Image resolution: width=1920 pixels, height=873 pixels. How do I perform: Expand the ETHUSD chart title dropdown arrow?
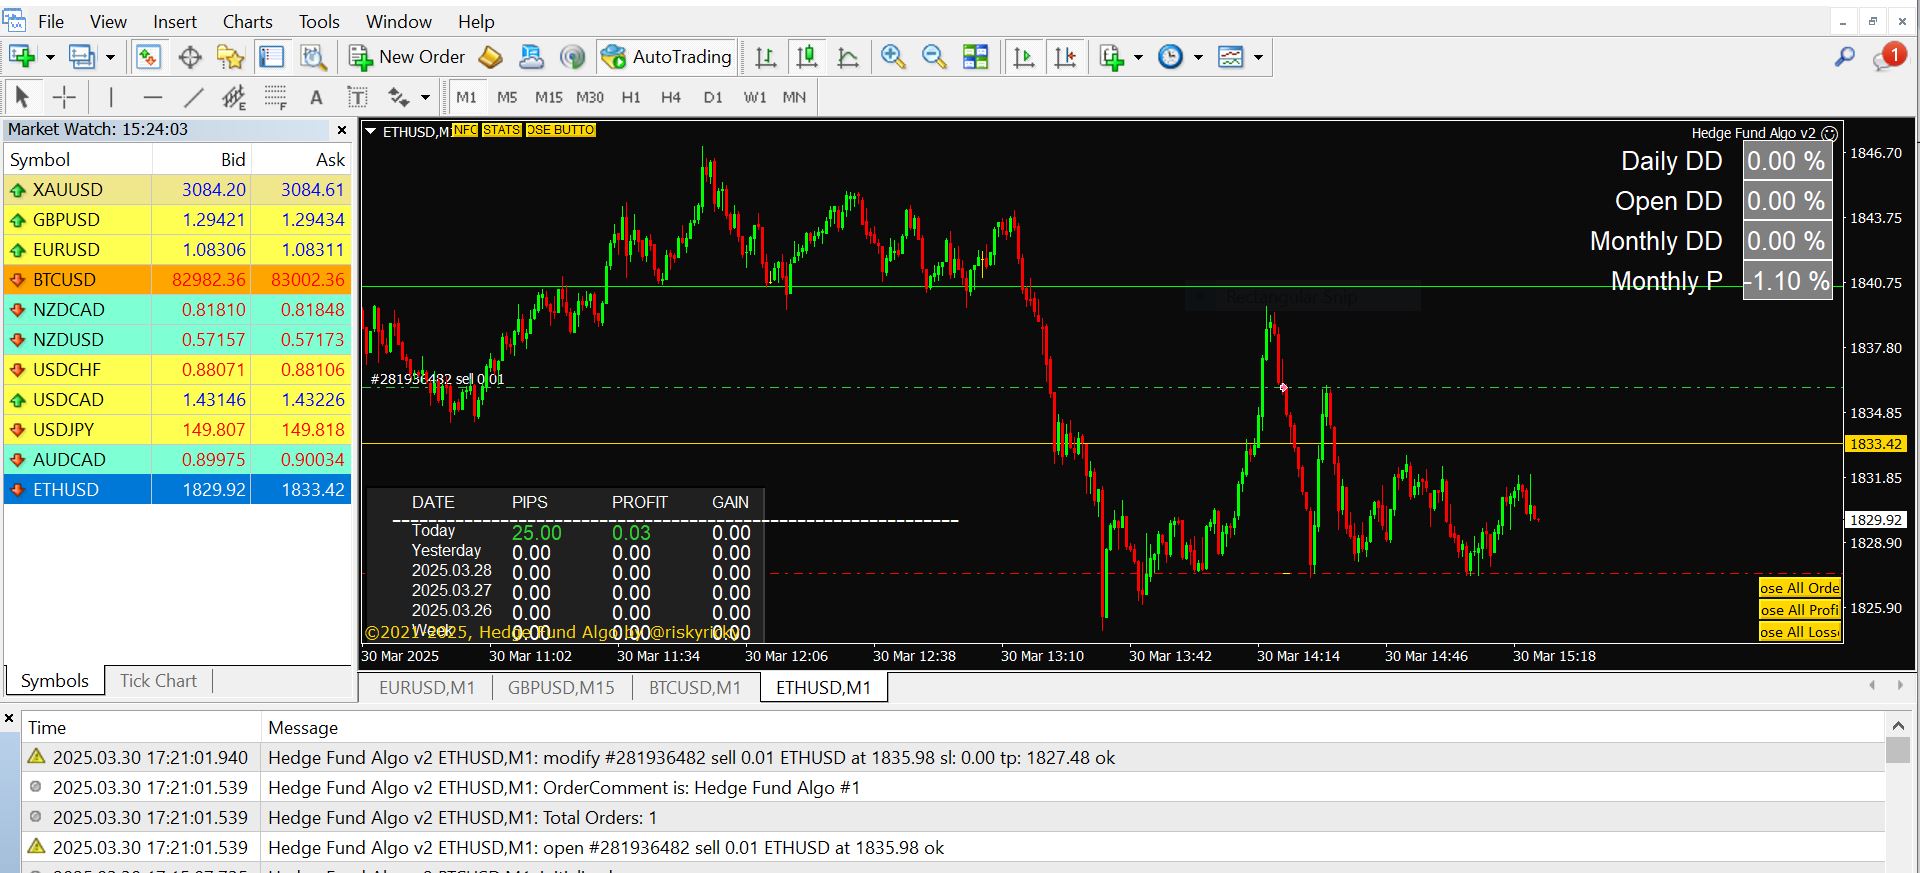pyautogui.click(x=370, y=131)
